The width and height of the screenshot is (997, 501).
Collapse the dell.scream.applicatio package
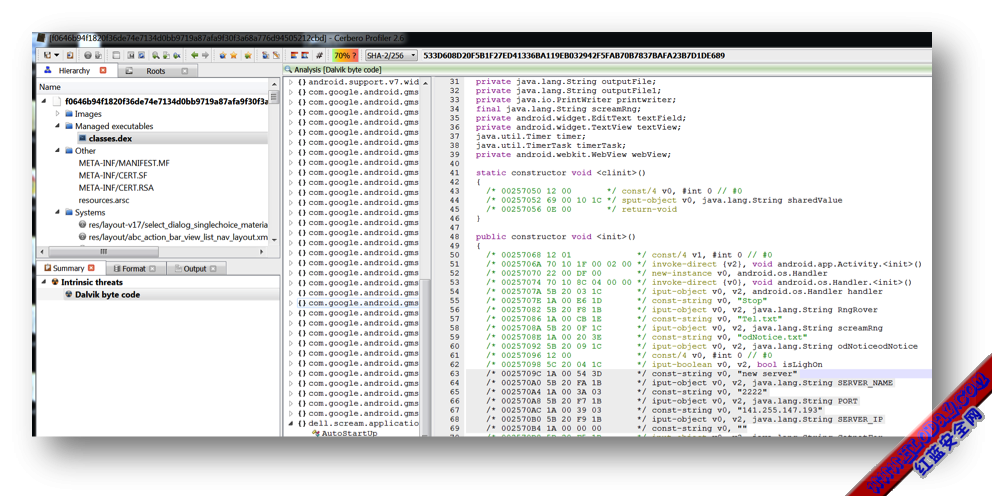(x=291, y=423)
